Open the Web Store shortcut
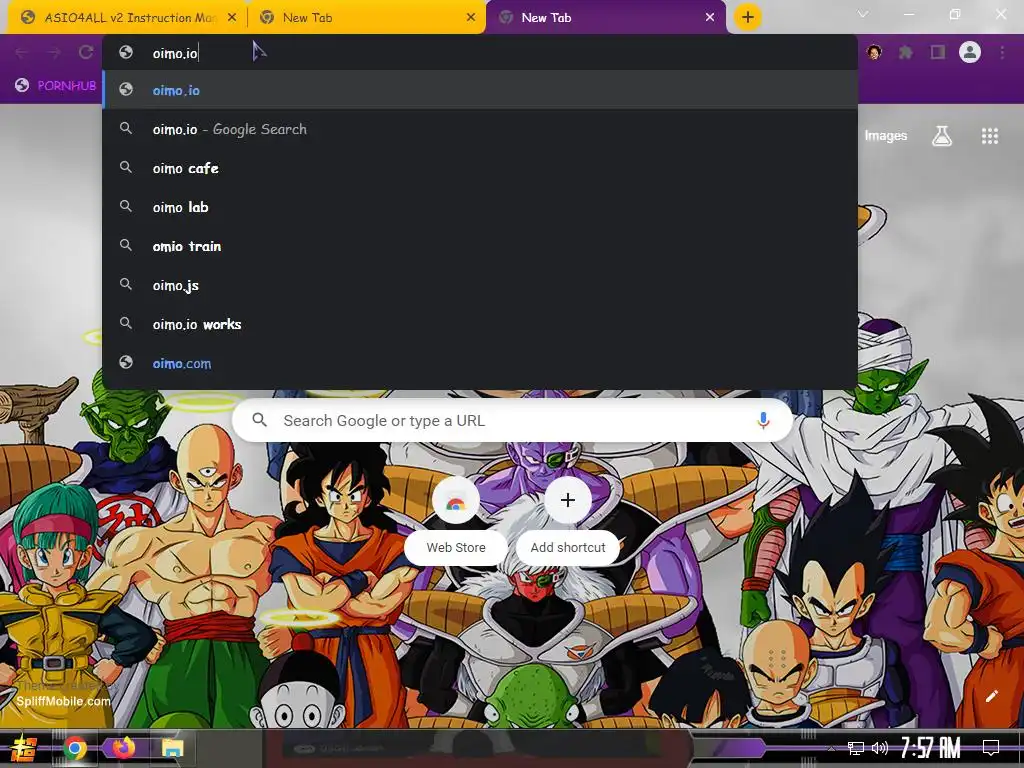The height and width of the screenshot is (768, 1024). [x=456, y=519]
